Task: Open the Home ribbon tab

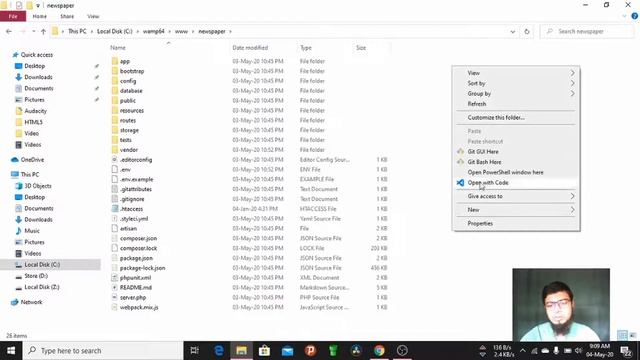Action: [x=40, y=16]
